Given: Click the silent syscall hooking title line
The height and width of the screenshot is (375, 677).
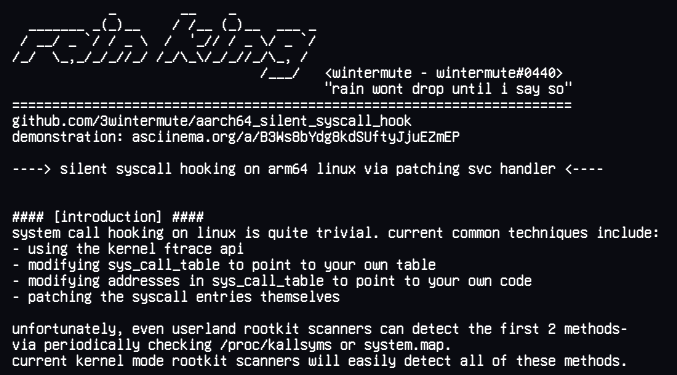Looking at the screenshot, I should (x=307, y=169).
